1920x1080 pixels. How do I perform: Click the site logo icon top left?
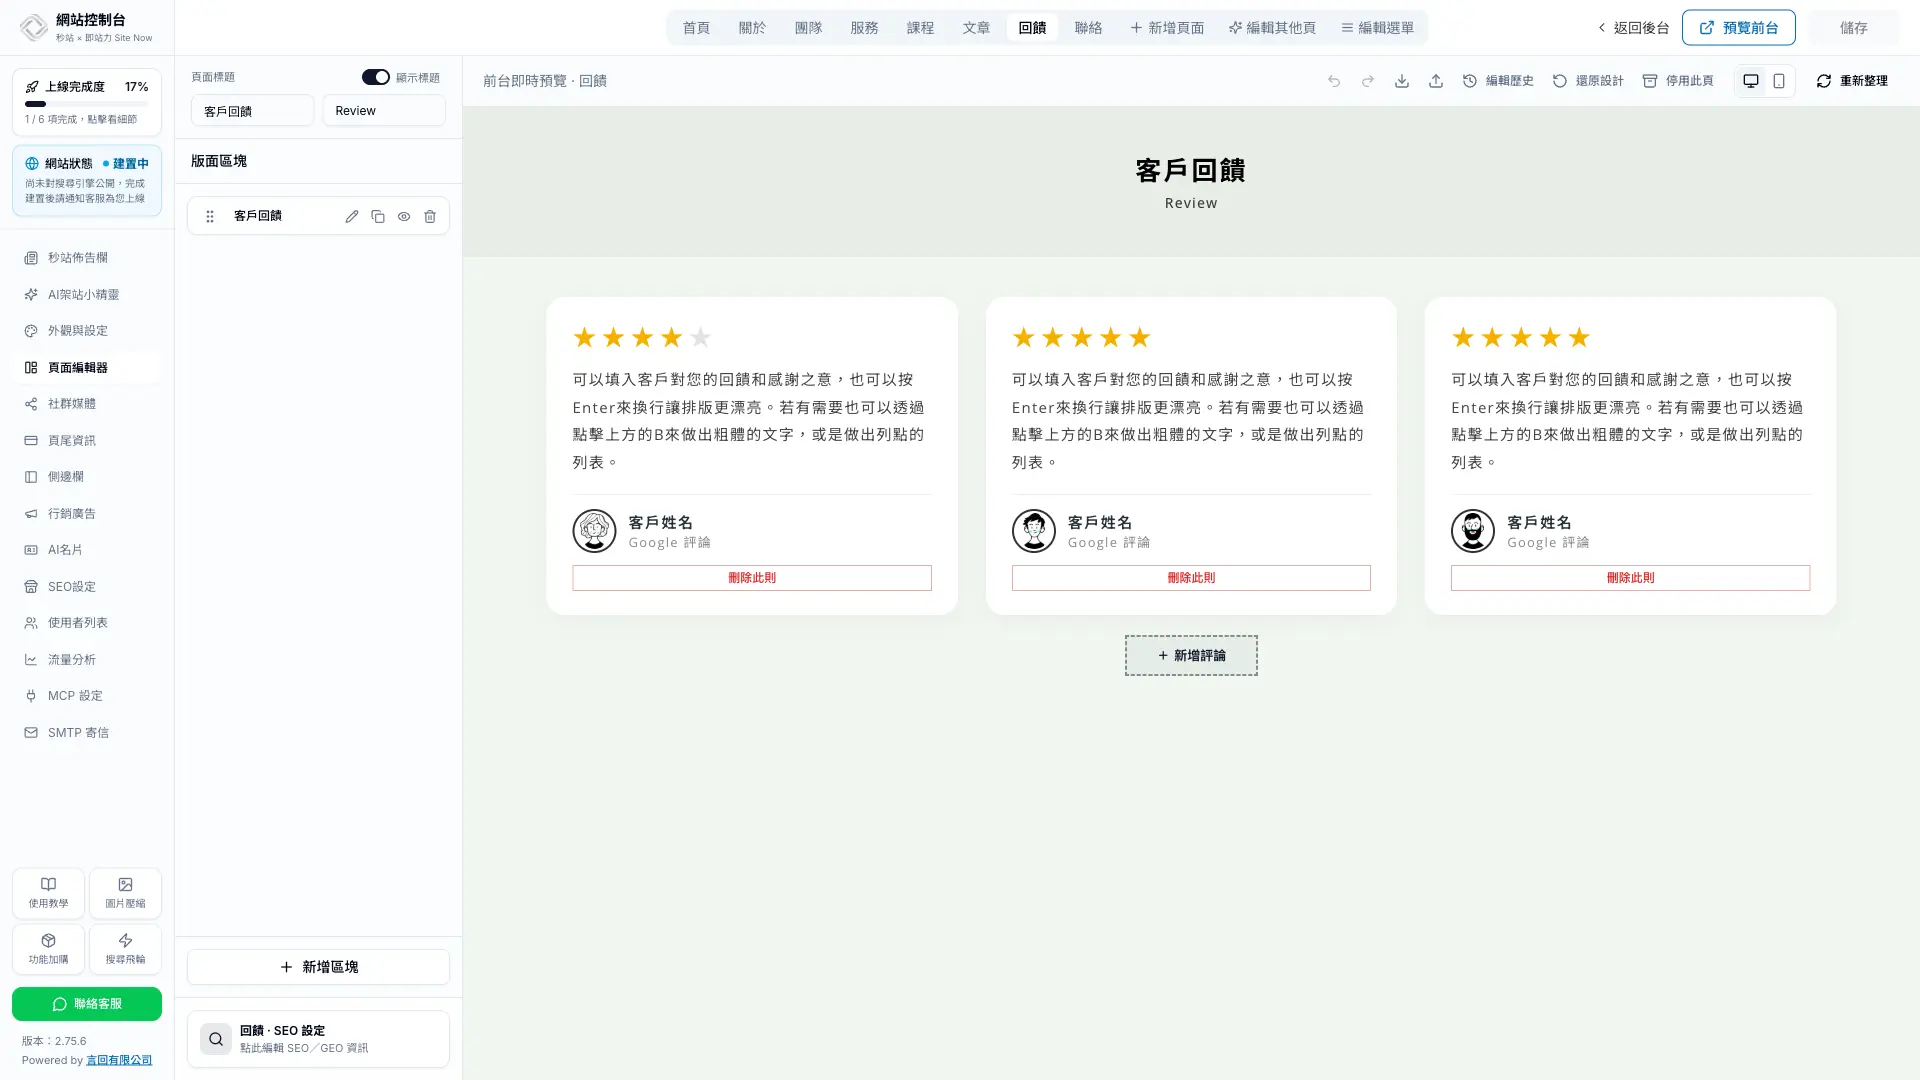coord(33,27)
